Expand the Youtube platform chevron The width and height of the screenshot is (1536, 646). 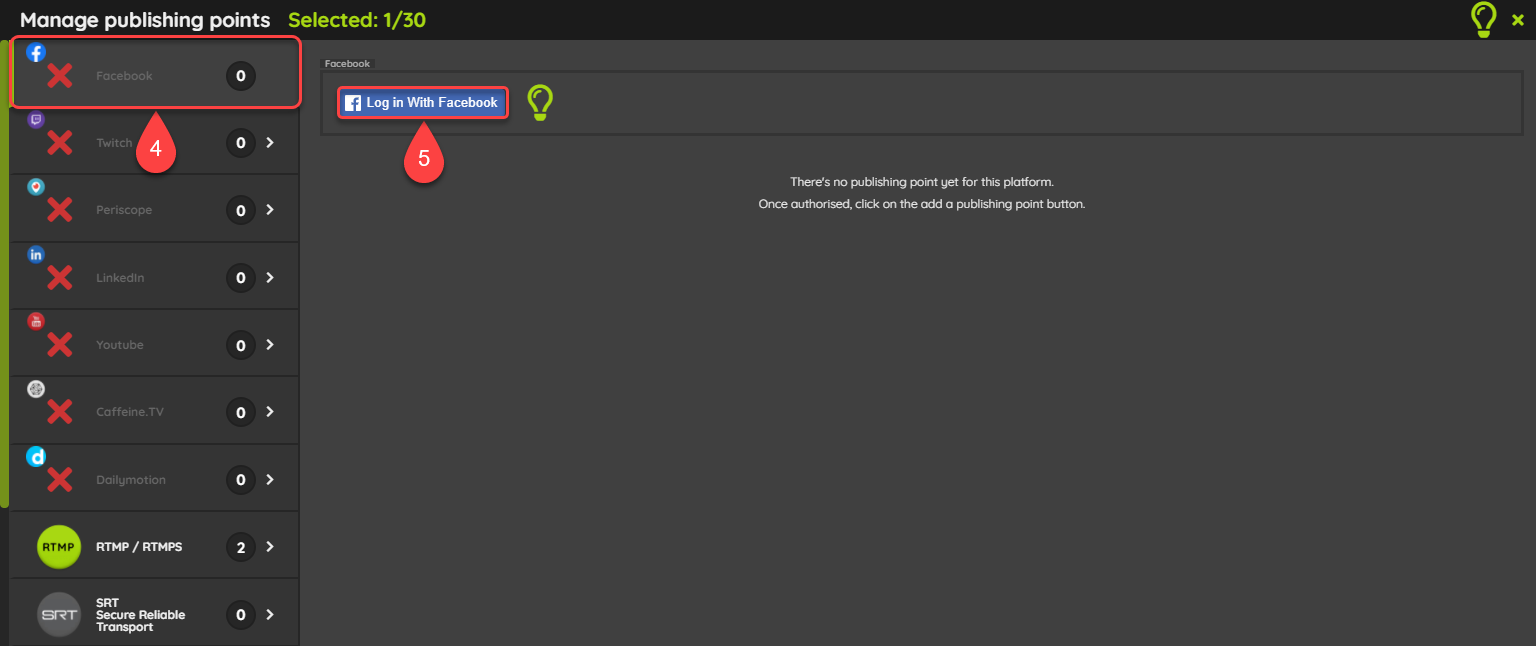pyautogui.click(x=269, y=345)
